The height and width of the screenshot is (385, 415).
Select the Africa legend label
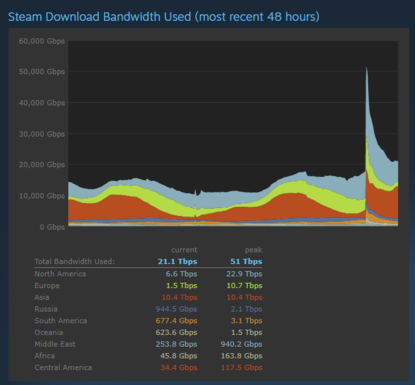[x=45, y=356]
